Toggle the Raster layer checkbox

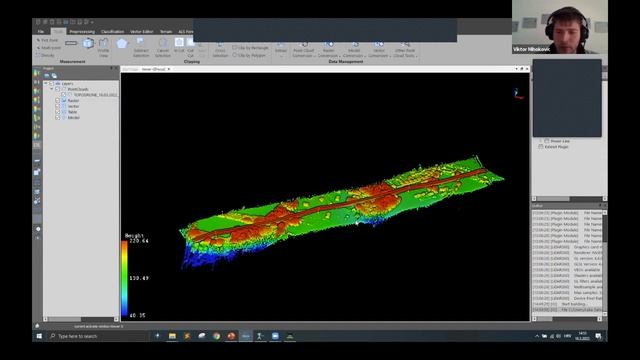coord(58,100)
